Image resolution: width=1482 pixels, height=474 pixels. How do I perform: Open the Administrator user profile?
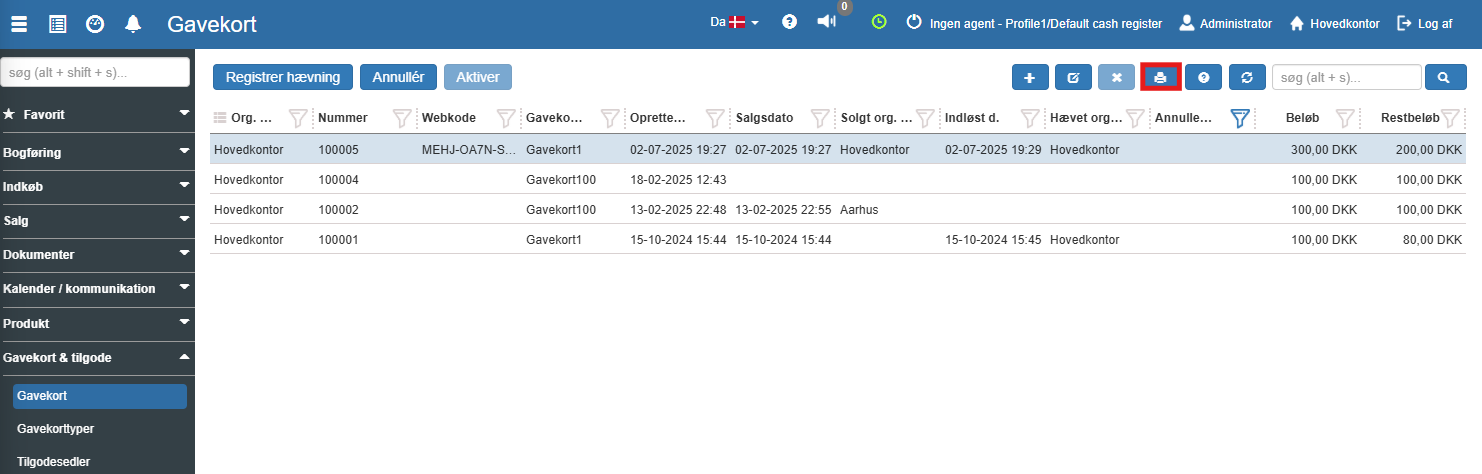pyautogui.click(x=1226, y=23)
